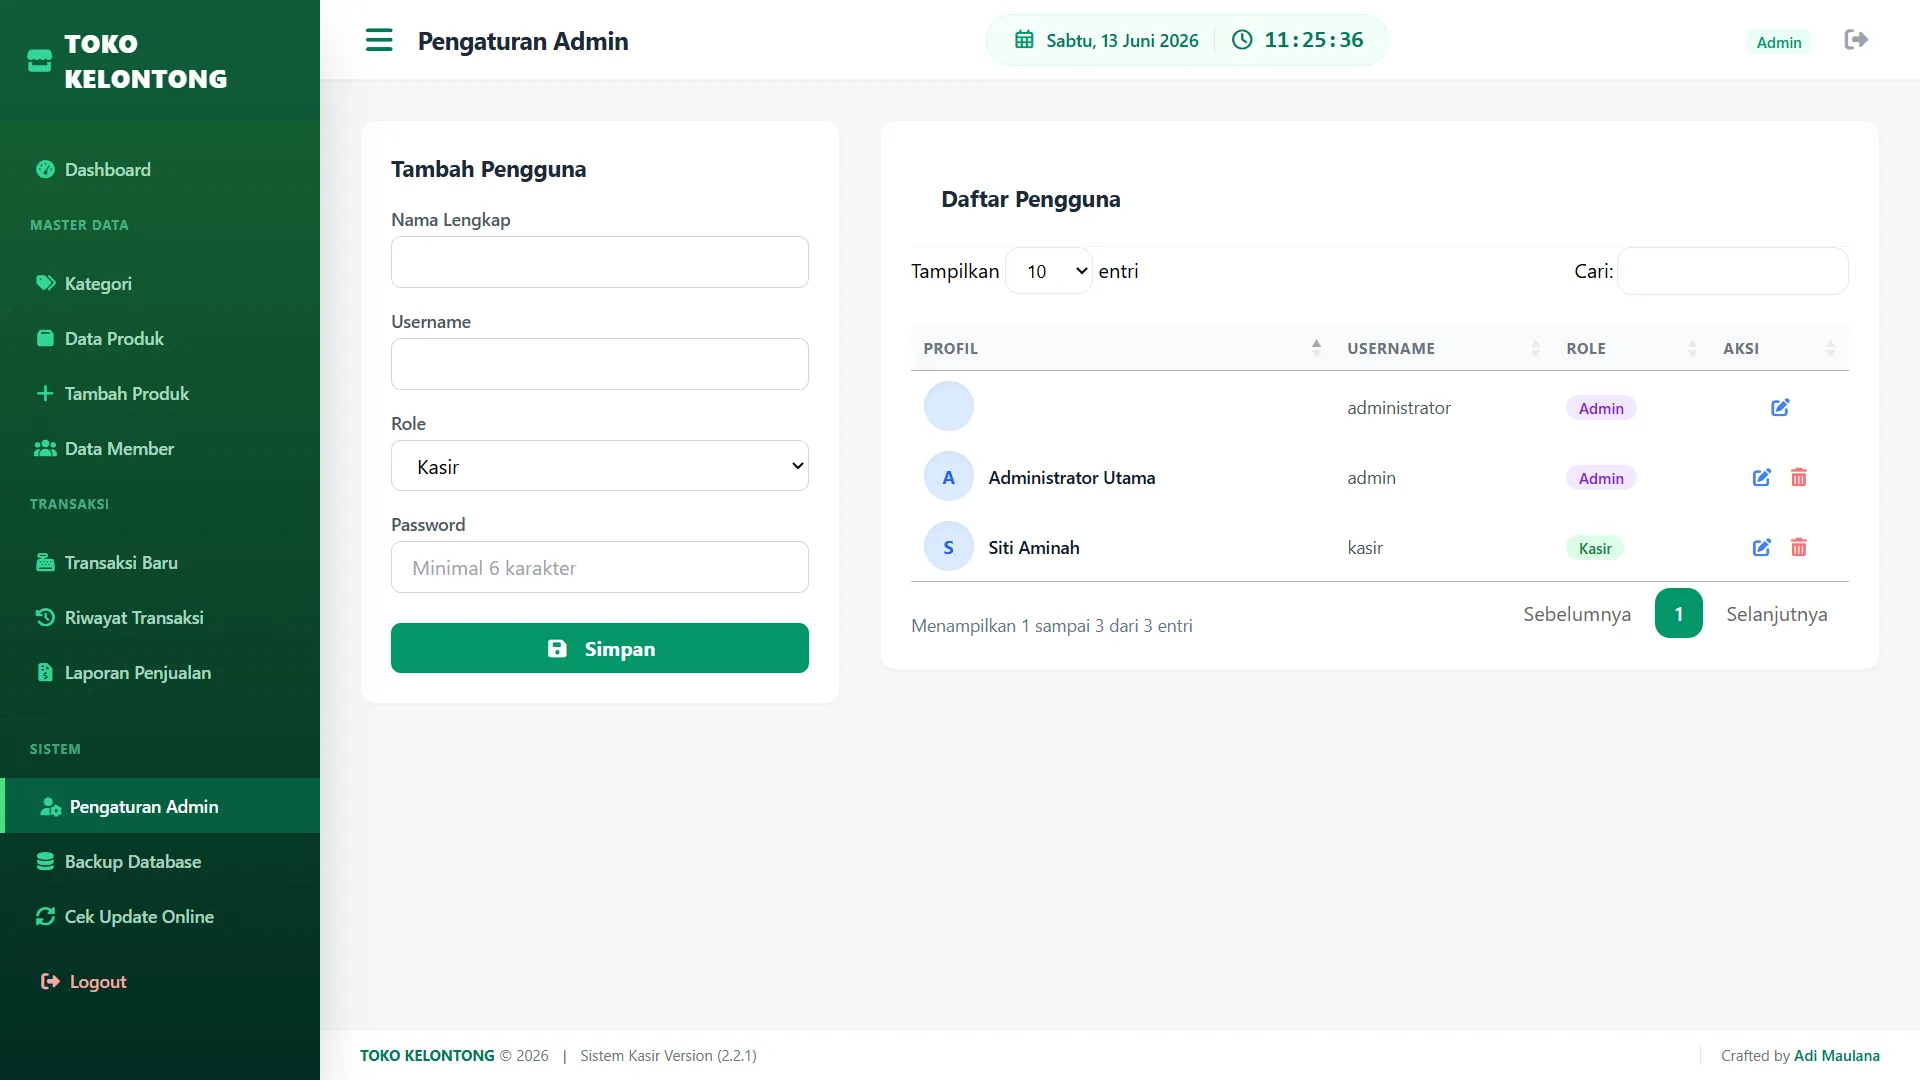Delete the Siti Aminah user

1799,548
